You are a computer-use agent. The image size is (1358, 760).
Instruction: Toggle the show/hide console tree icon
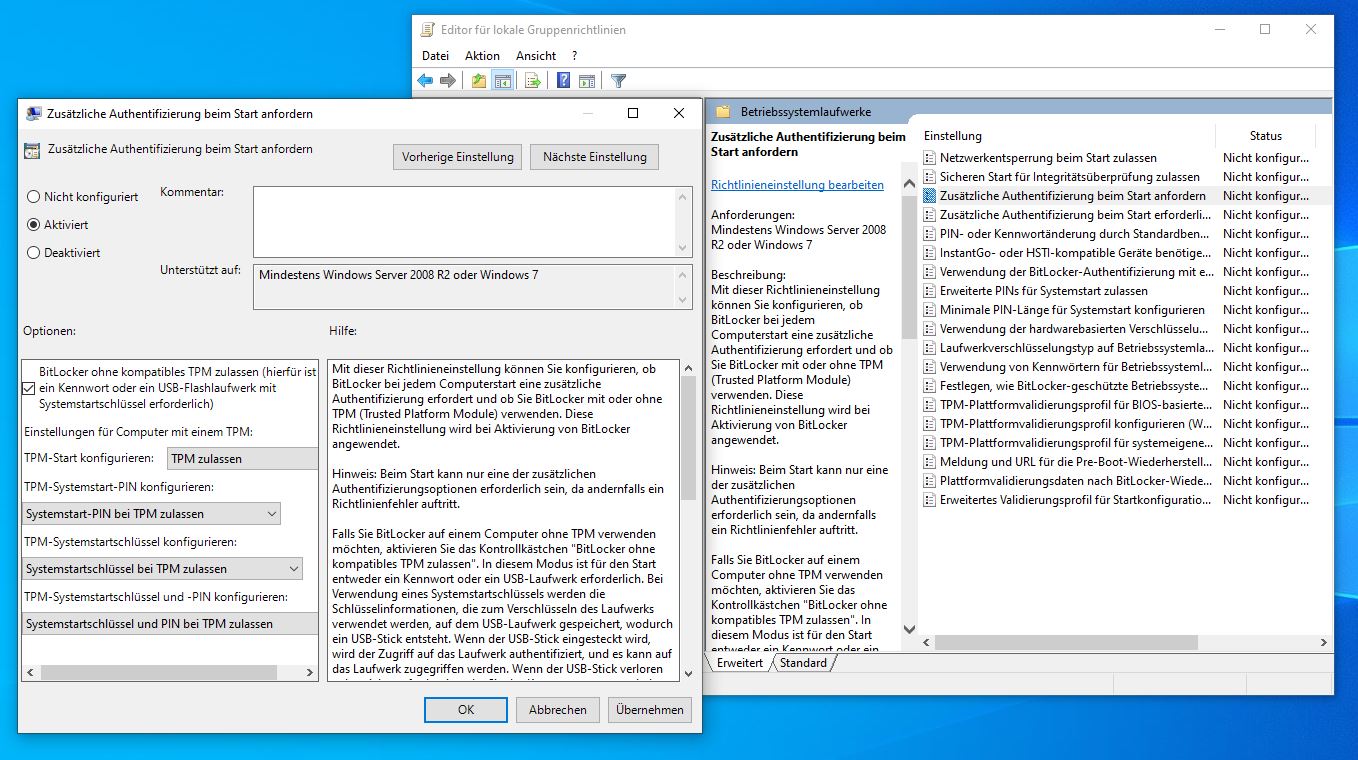point(502,81)
